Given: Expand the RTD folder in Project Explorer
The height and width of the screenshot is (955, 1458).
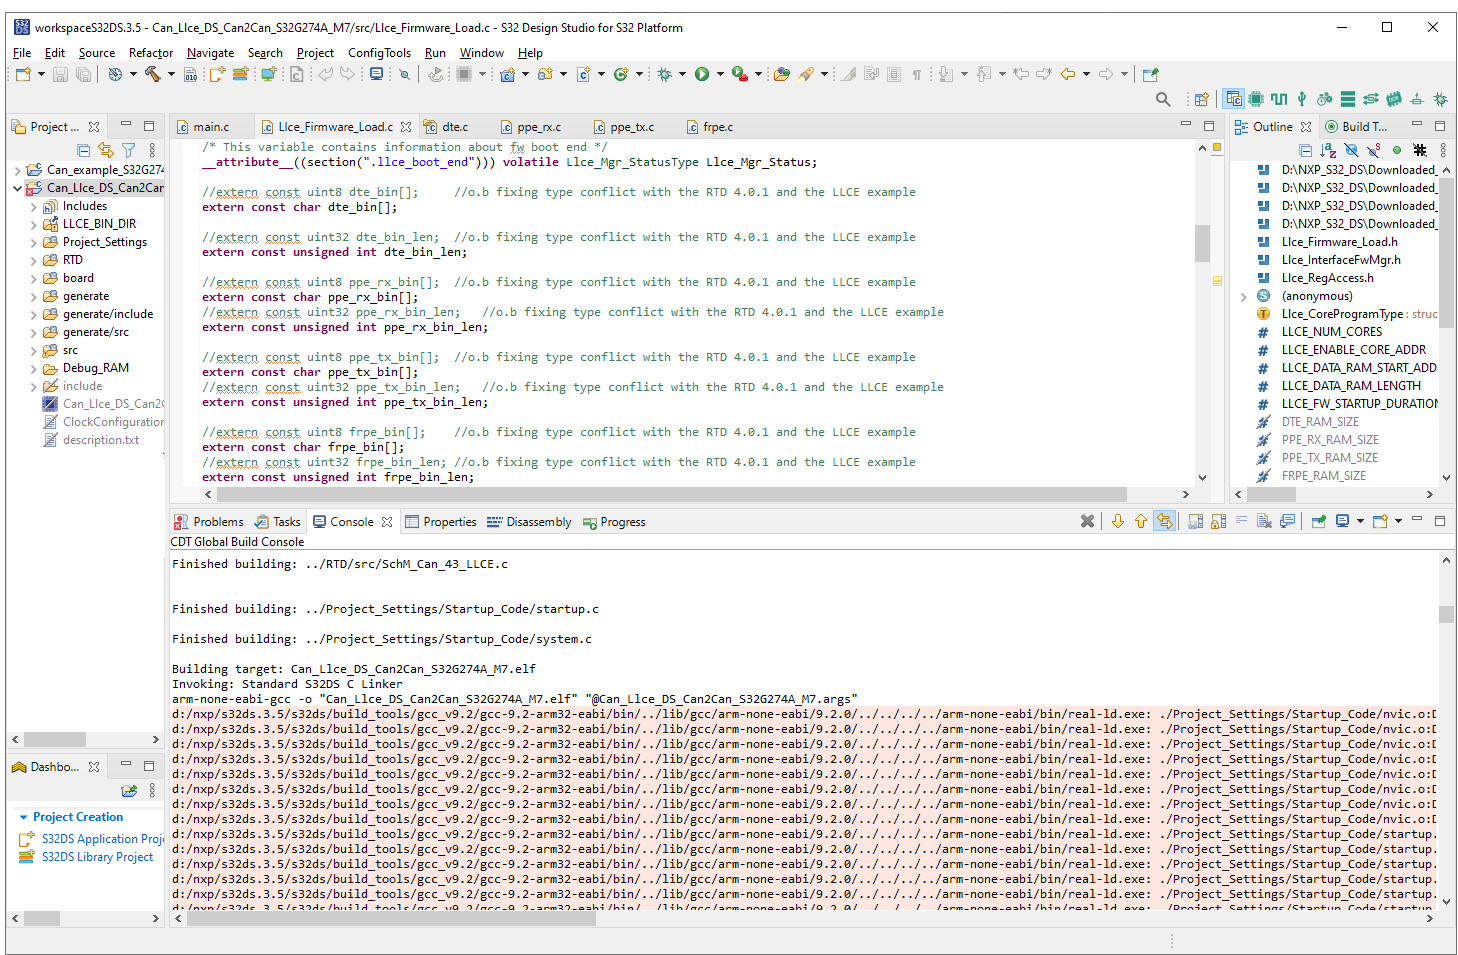Looking at the screenshot, I should (x=33, y=259).
